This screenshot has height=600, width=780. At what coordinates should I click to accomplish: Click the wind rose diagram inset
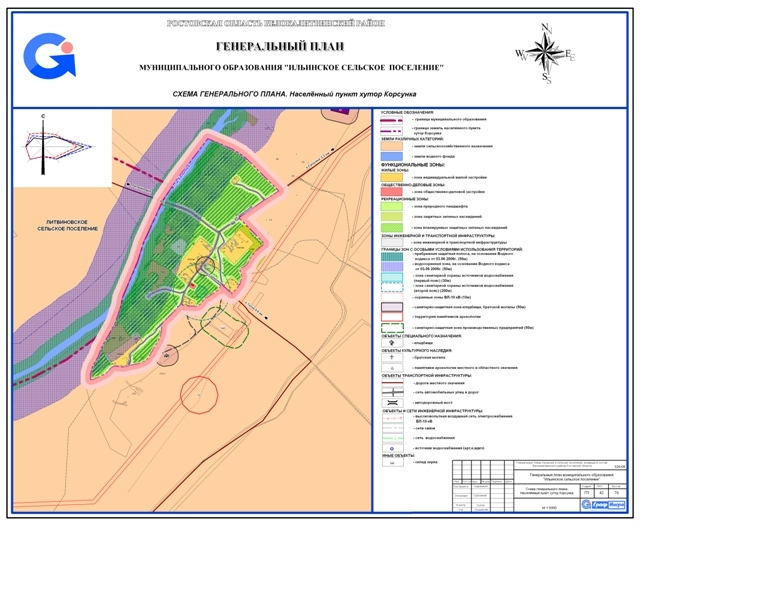click(x=60, y=146)
